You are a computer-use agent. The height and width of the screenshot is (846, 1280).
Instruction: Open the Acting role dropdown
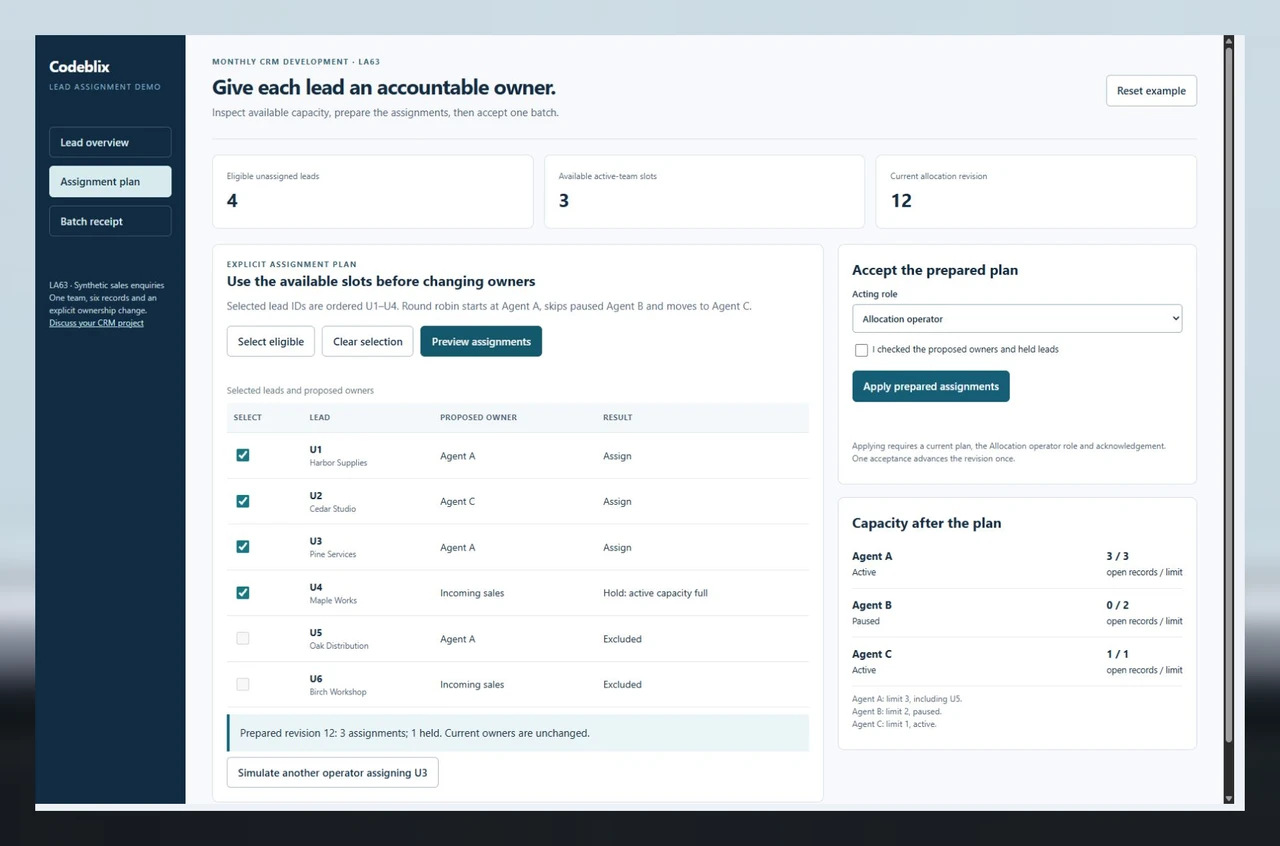(x=1017, y=319)
